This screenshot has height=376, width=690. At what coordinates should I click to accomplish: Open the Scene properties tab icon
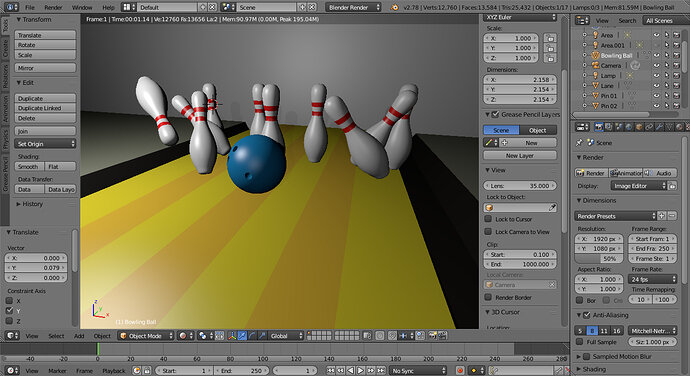click(x=619, y=127)
